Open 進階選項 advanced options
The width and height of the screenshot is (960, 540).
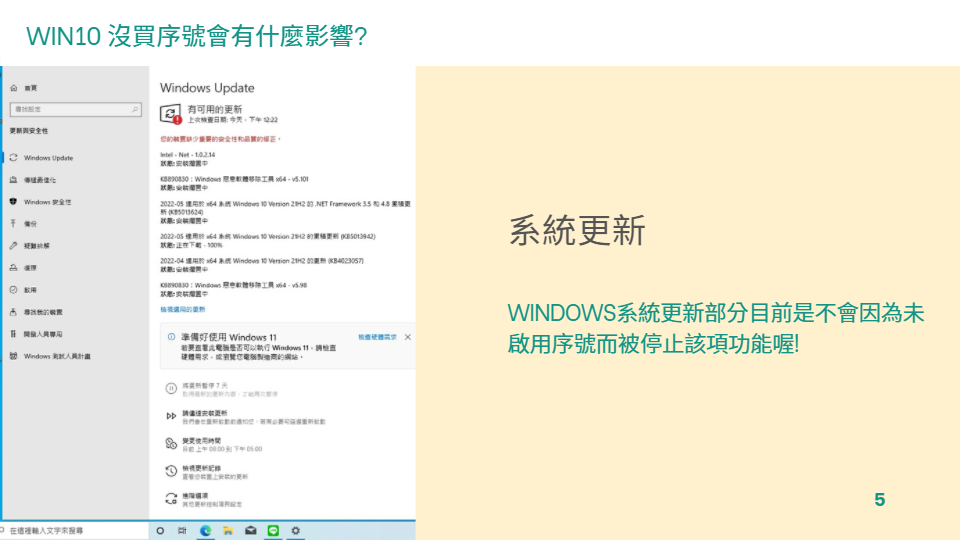click(203, 500)
